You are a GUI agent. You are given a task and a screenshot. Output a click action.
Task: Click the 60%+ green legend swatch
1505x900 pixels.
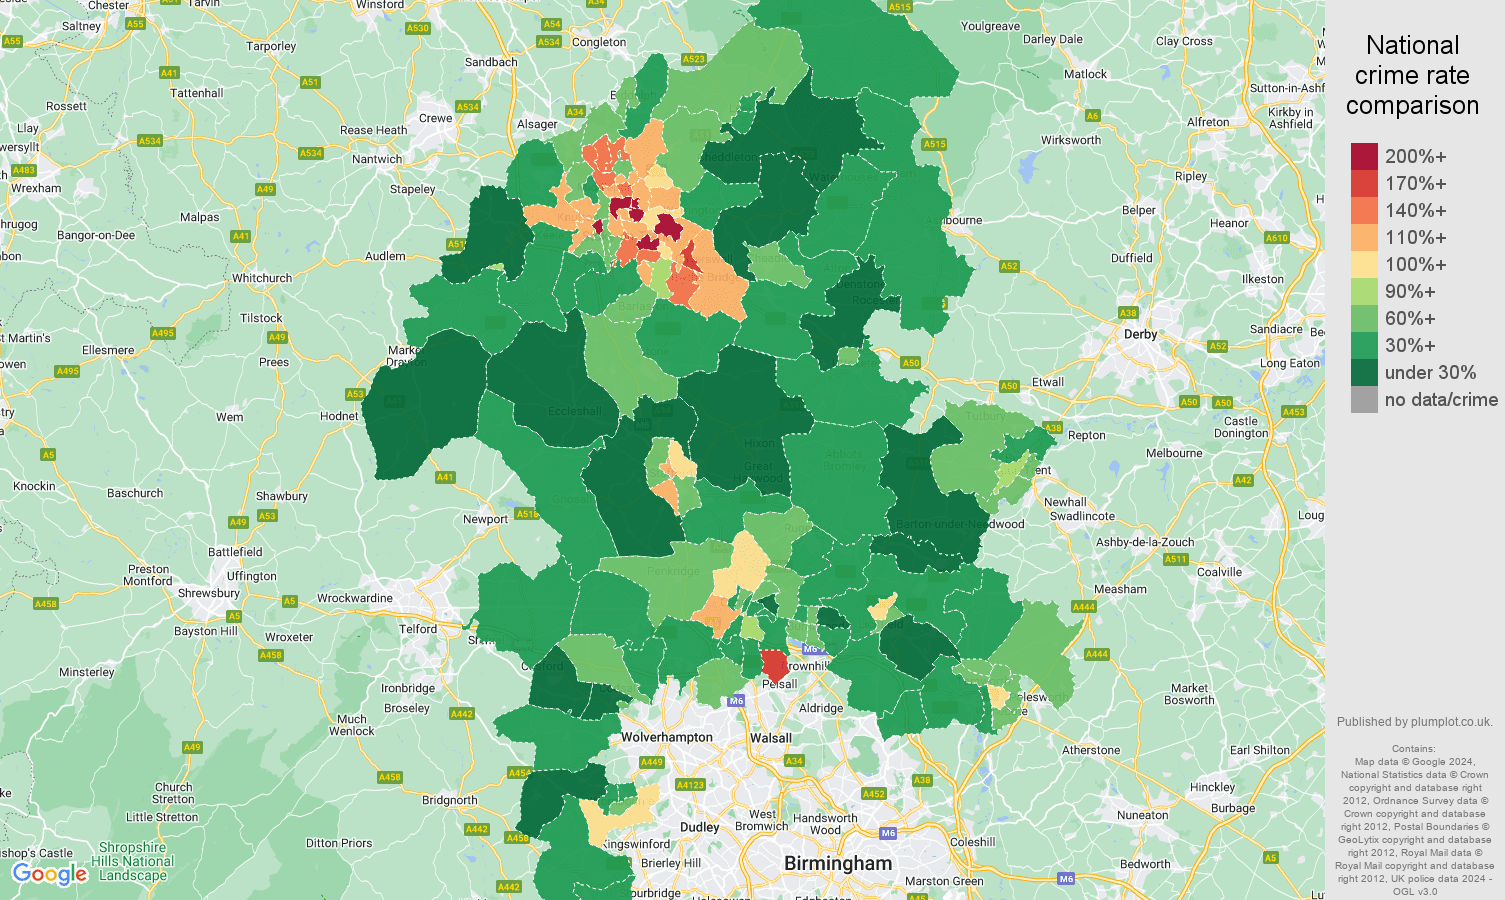(x=1364, y=318)
